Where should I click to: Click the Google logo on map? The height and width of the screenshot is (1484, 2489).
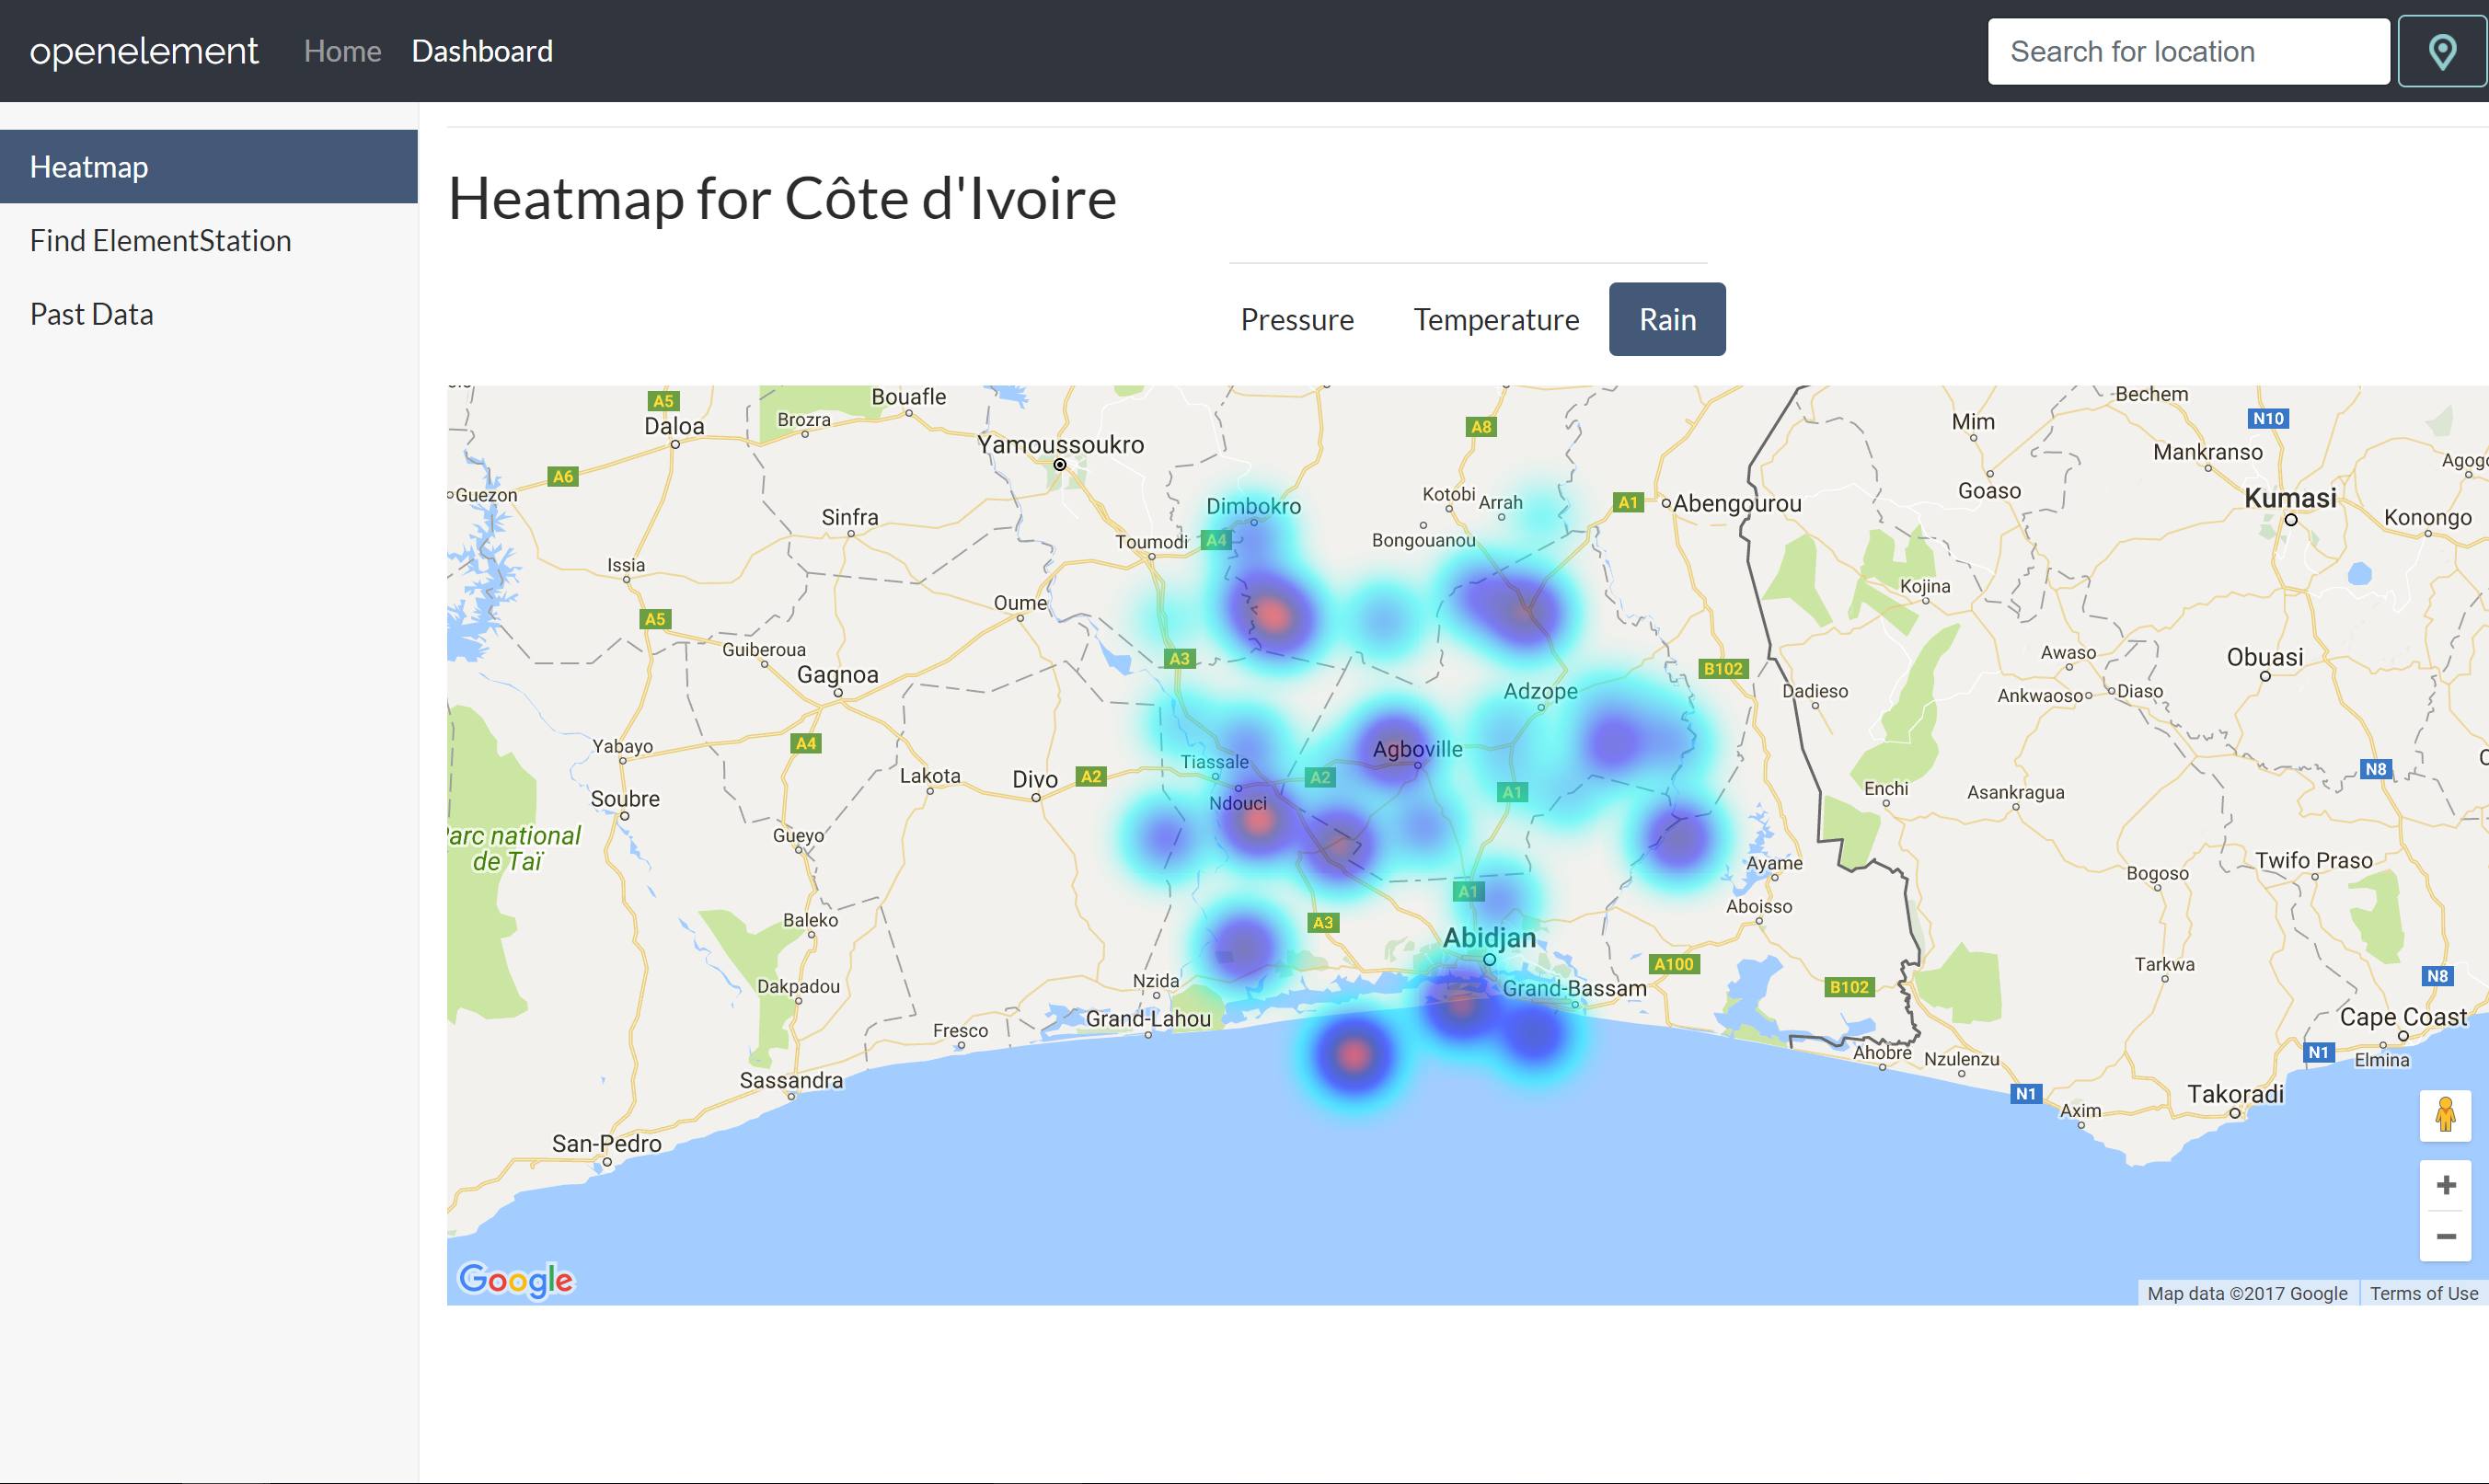[516, 1279]
